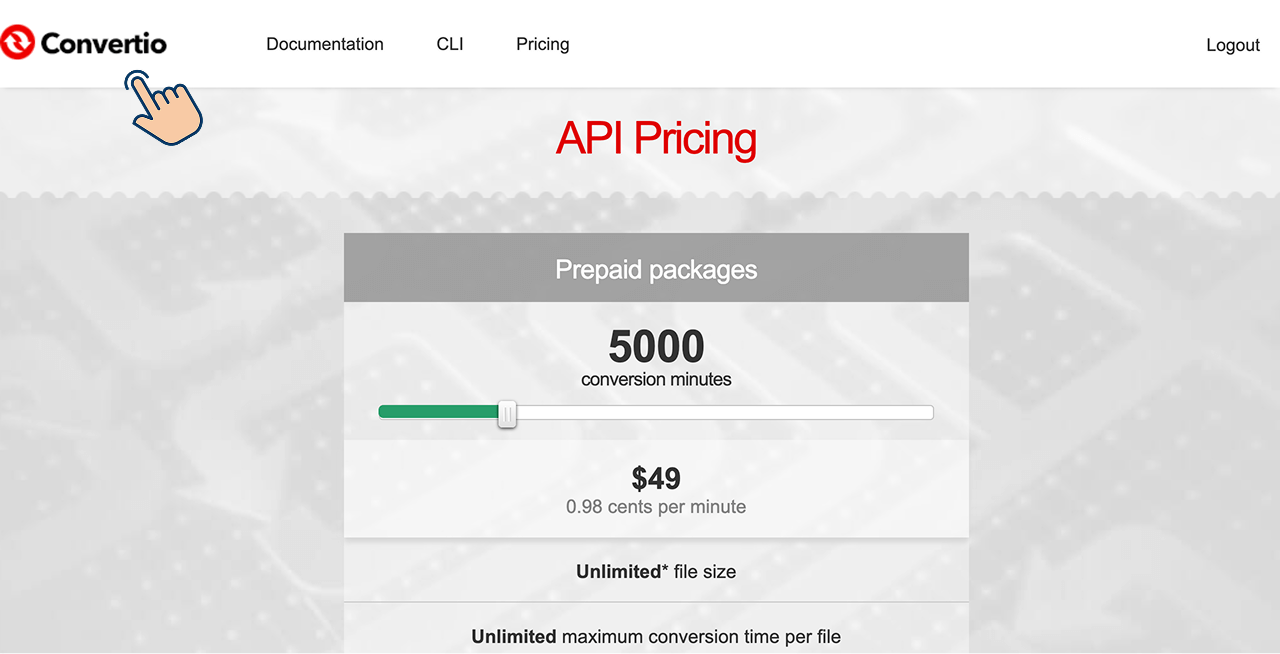Click the API Pricing page title
This screenshot has width=1280, height=654.
(656, 139)
